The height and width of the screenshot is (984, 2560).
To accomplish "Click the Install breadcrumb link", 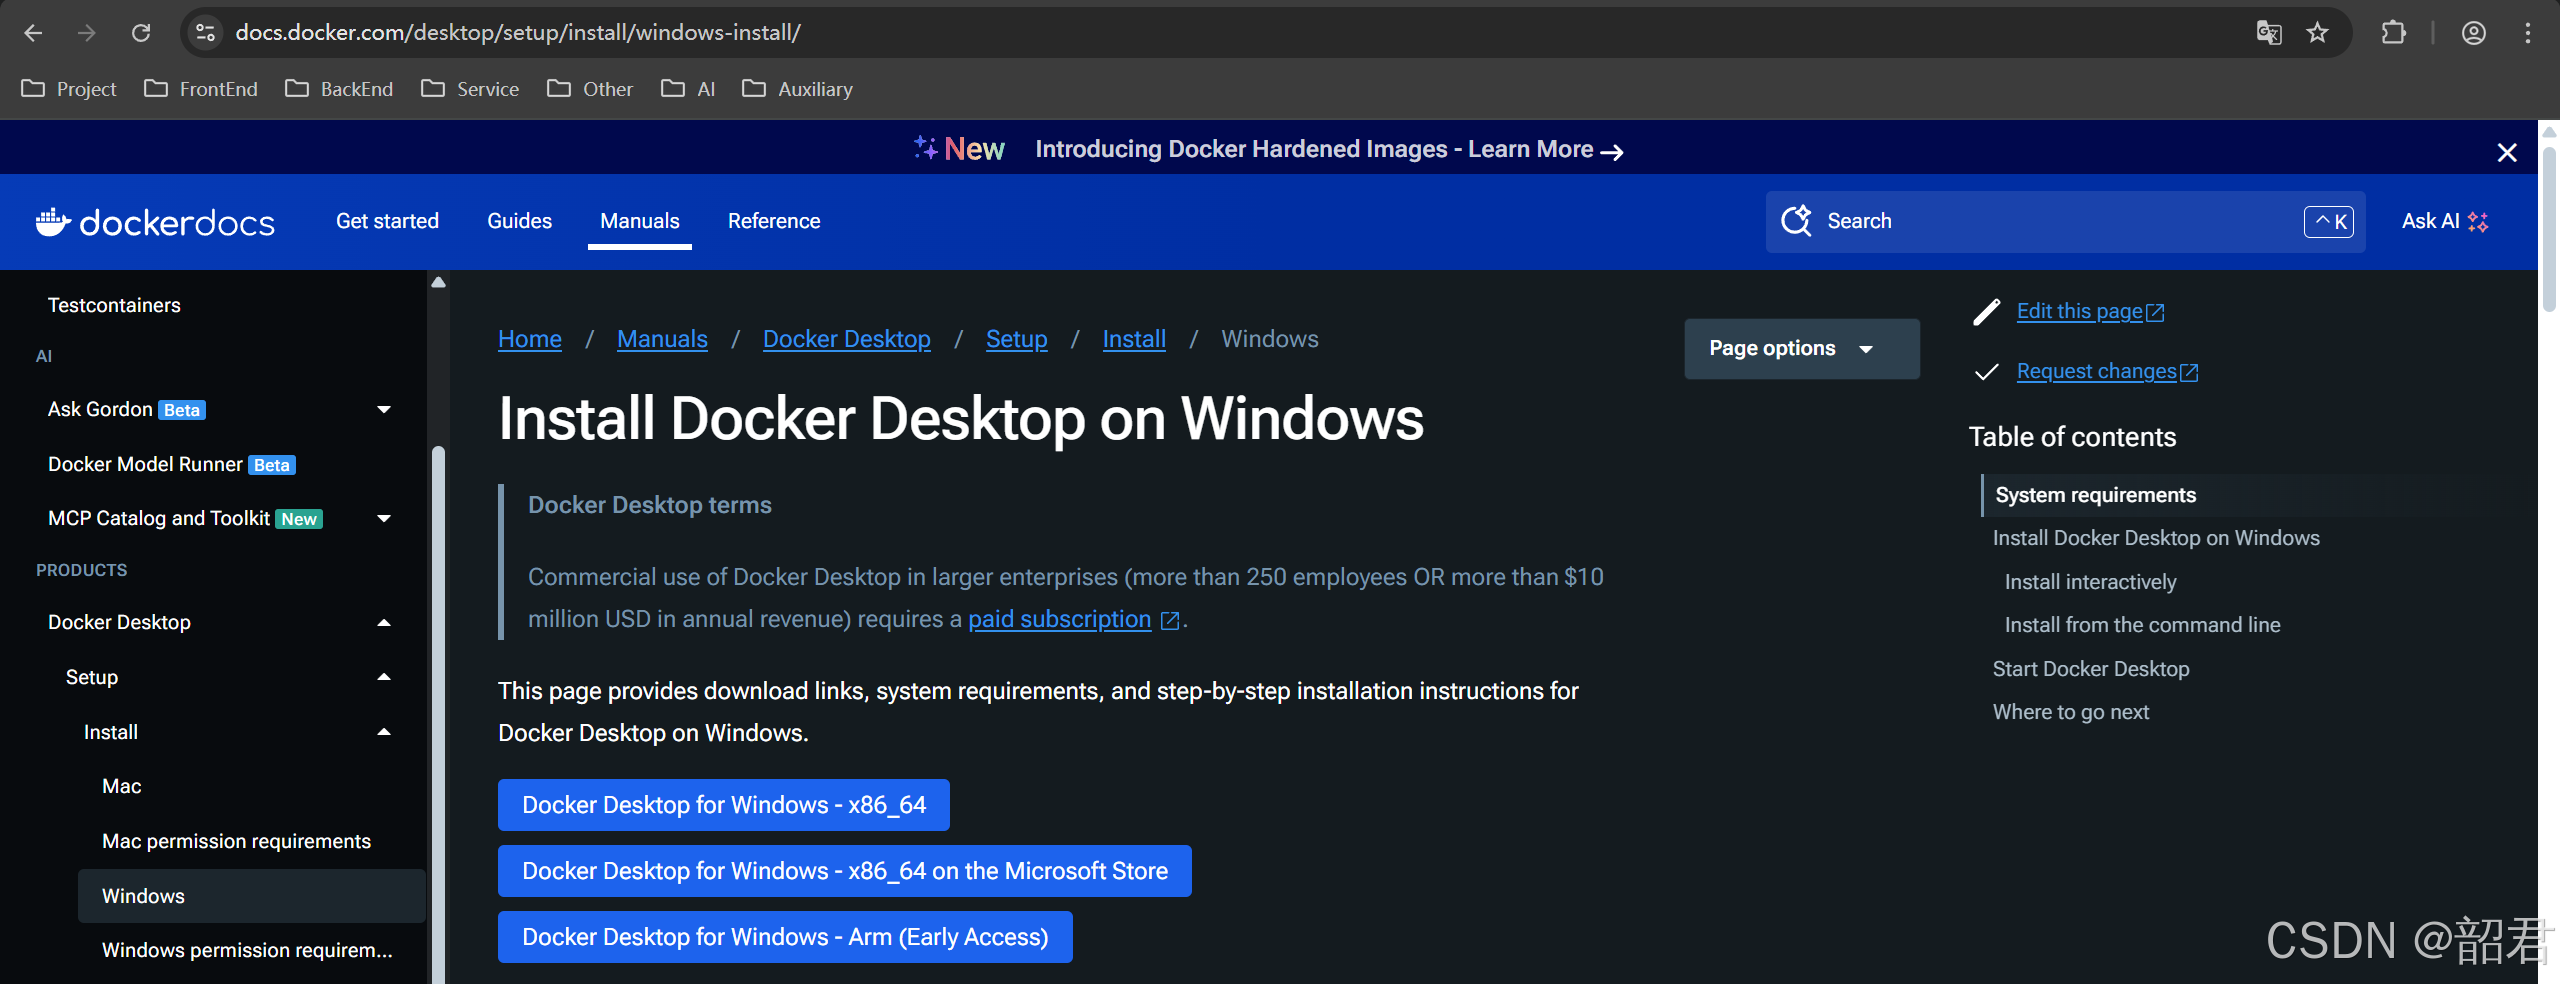I will (x=1134, y=339).
